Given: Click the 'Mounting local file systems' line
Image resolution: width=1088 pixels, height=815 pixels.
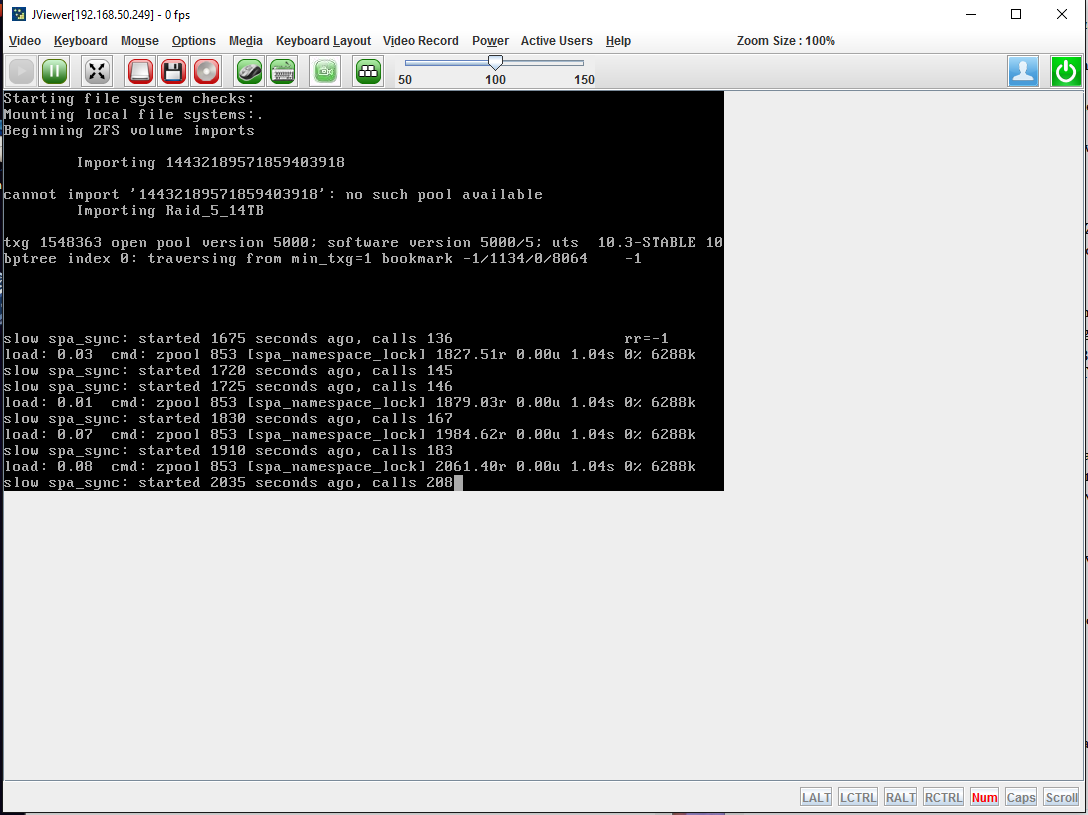Looking at the screenshot, I should click(133, 114).
